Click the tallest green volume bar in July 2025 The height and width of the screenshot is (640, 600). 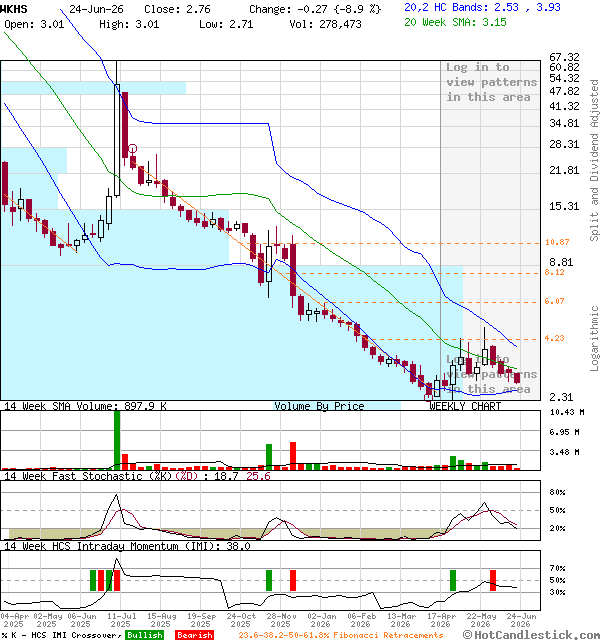pos(117,440)
